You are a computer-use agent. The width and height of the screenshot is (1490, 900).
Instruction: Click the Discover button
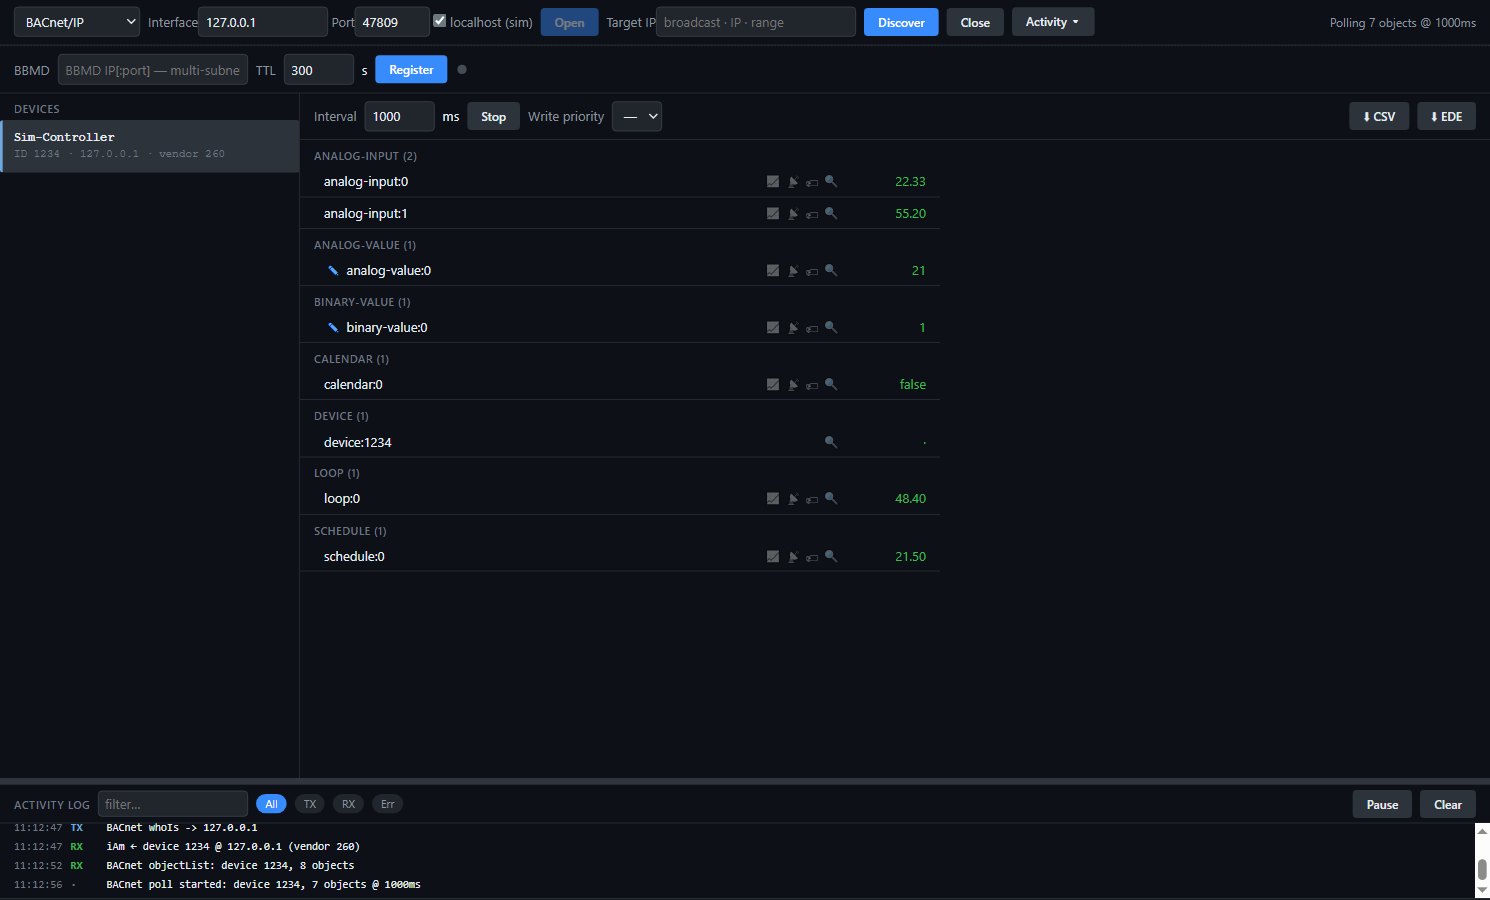[901, 22]
